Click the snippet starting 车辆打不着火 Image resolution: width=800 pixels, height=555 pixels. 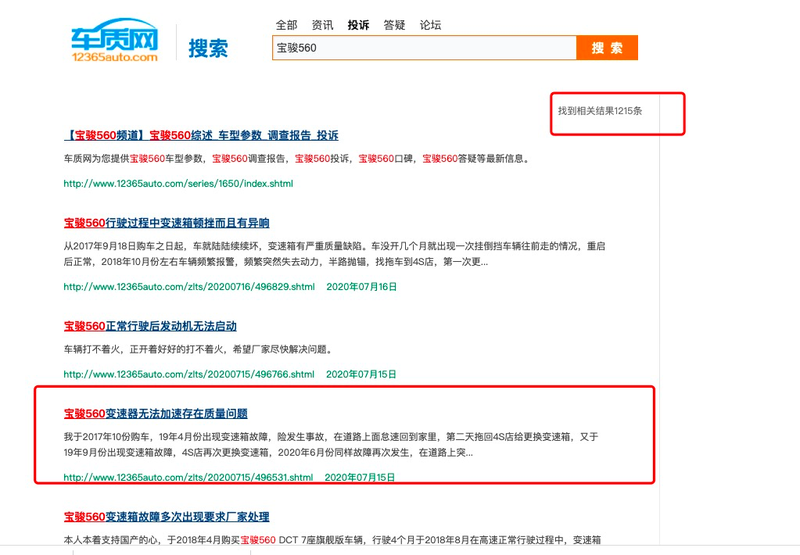click(x=199, y=349)
